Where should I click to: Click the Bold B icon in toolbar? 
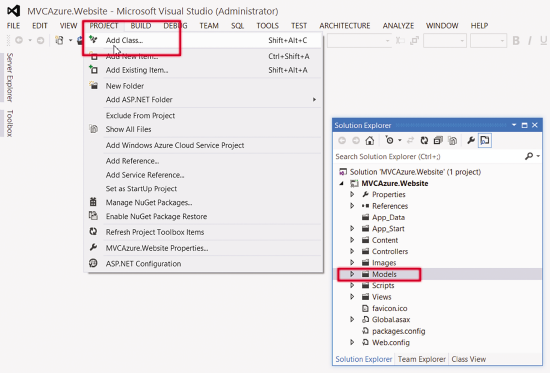[x=516, y=41]
